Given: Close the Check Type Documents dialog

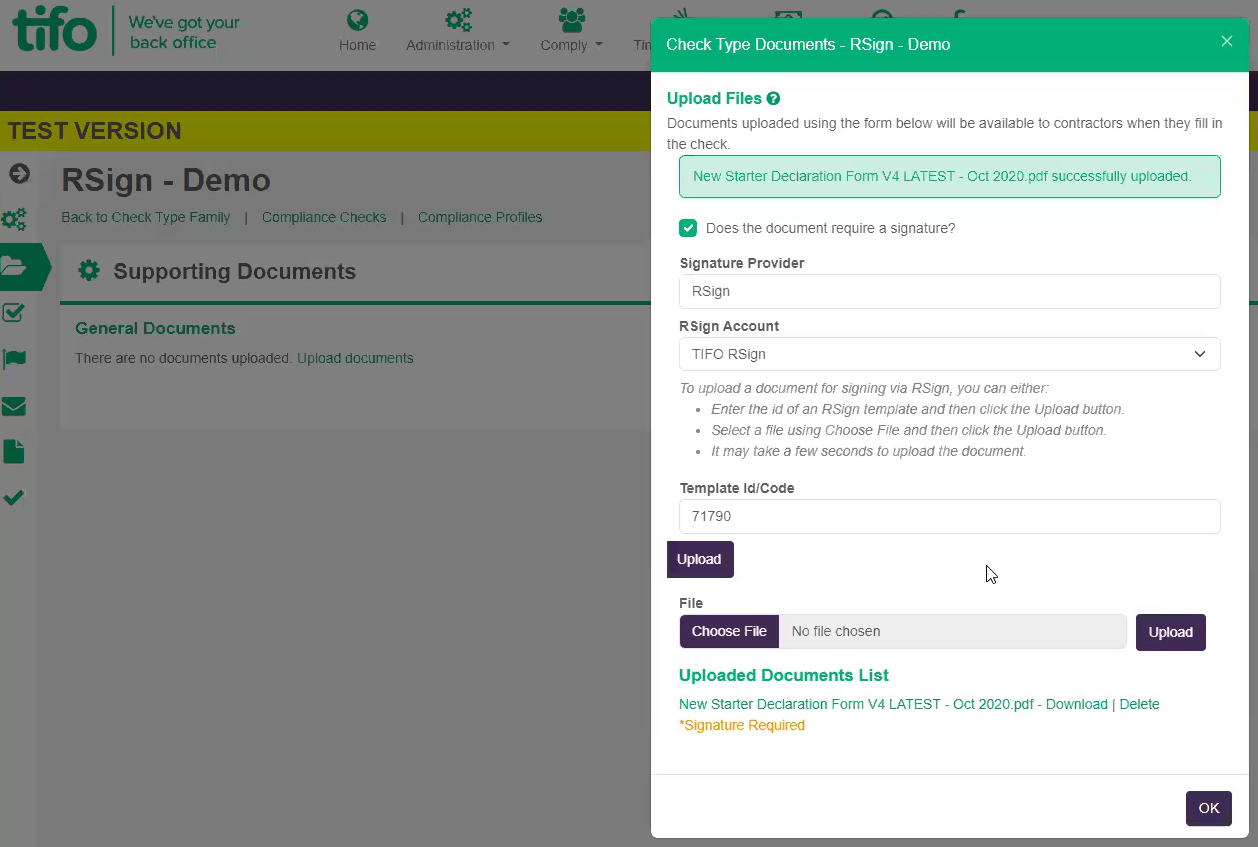Looking at the screenshot, I should [x=1227, y=42].
